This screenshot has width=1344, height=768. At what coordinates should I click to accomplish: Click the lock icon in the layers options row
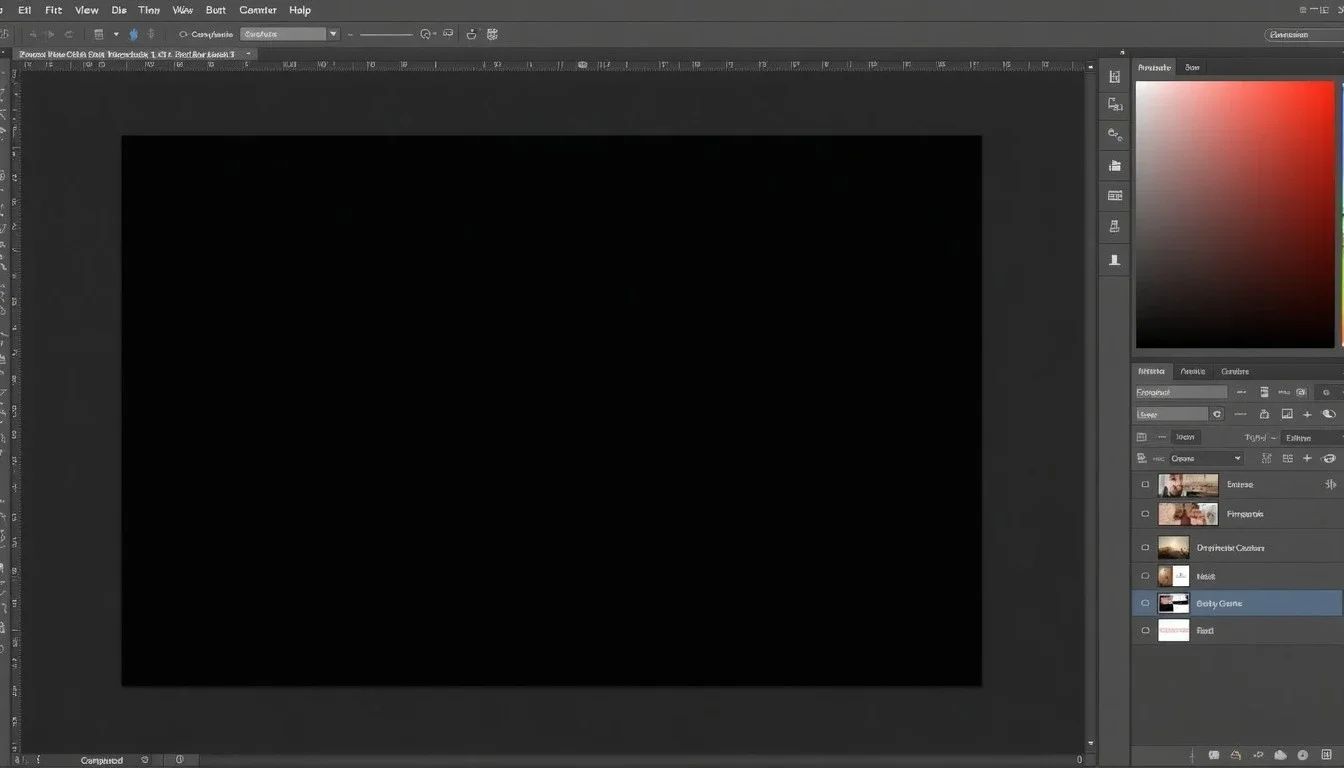tap(1264, 414)
